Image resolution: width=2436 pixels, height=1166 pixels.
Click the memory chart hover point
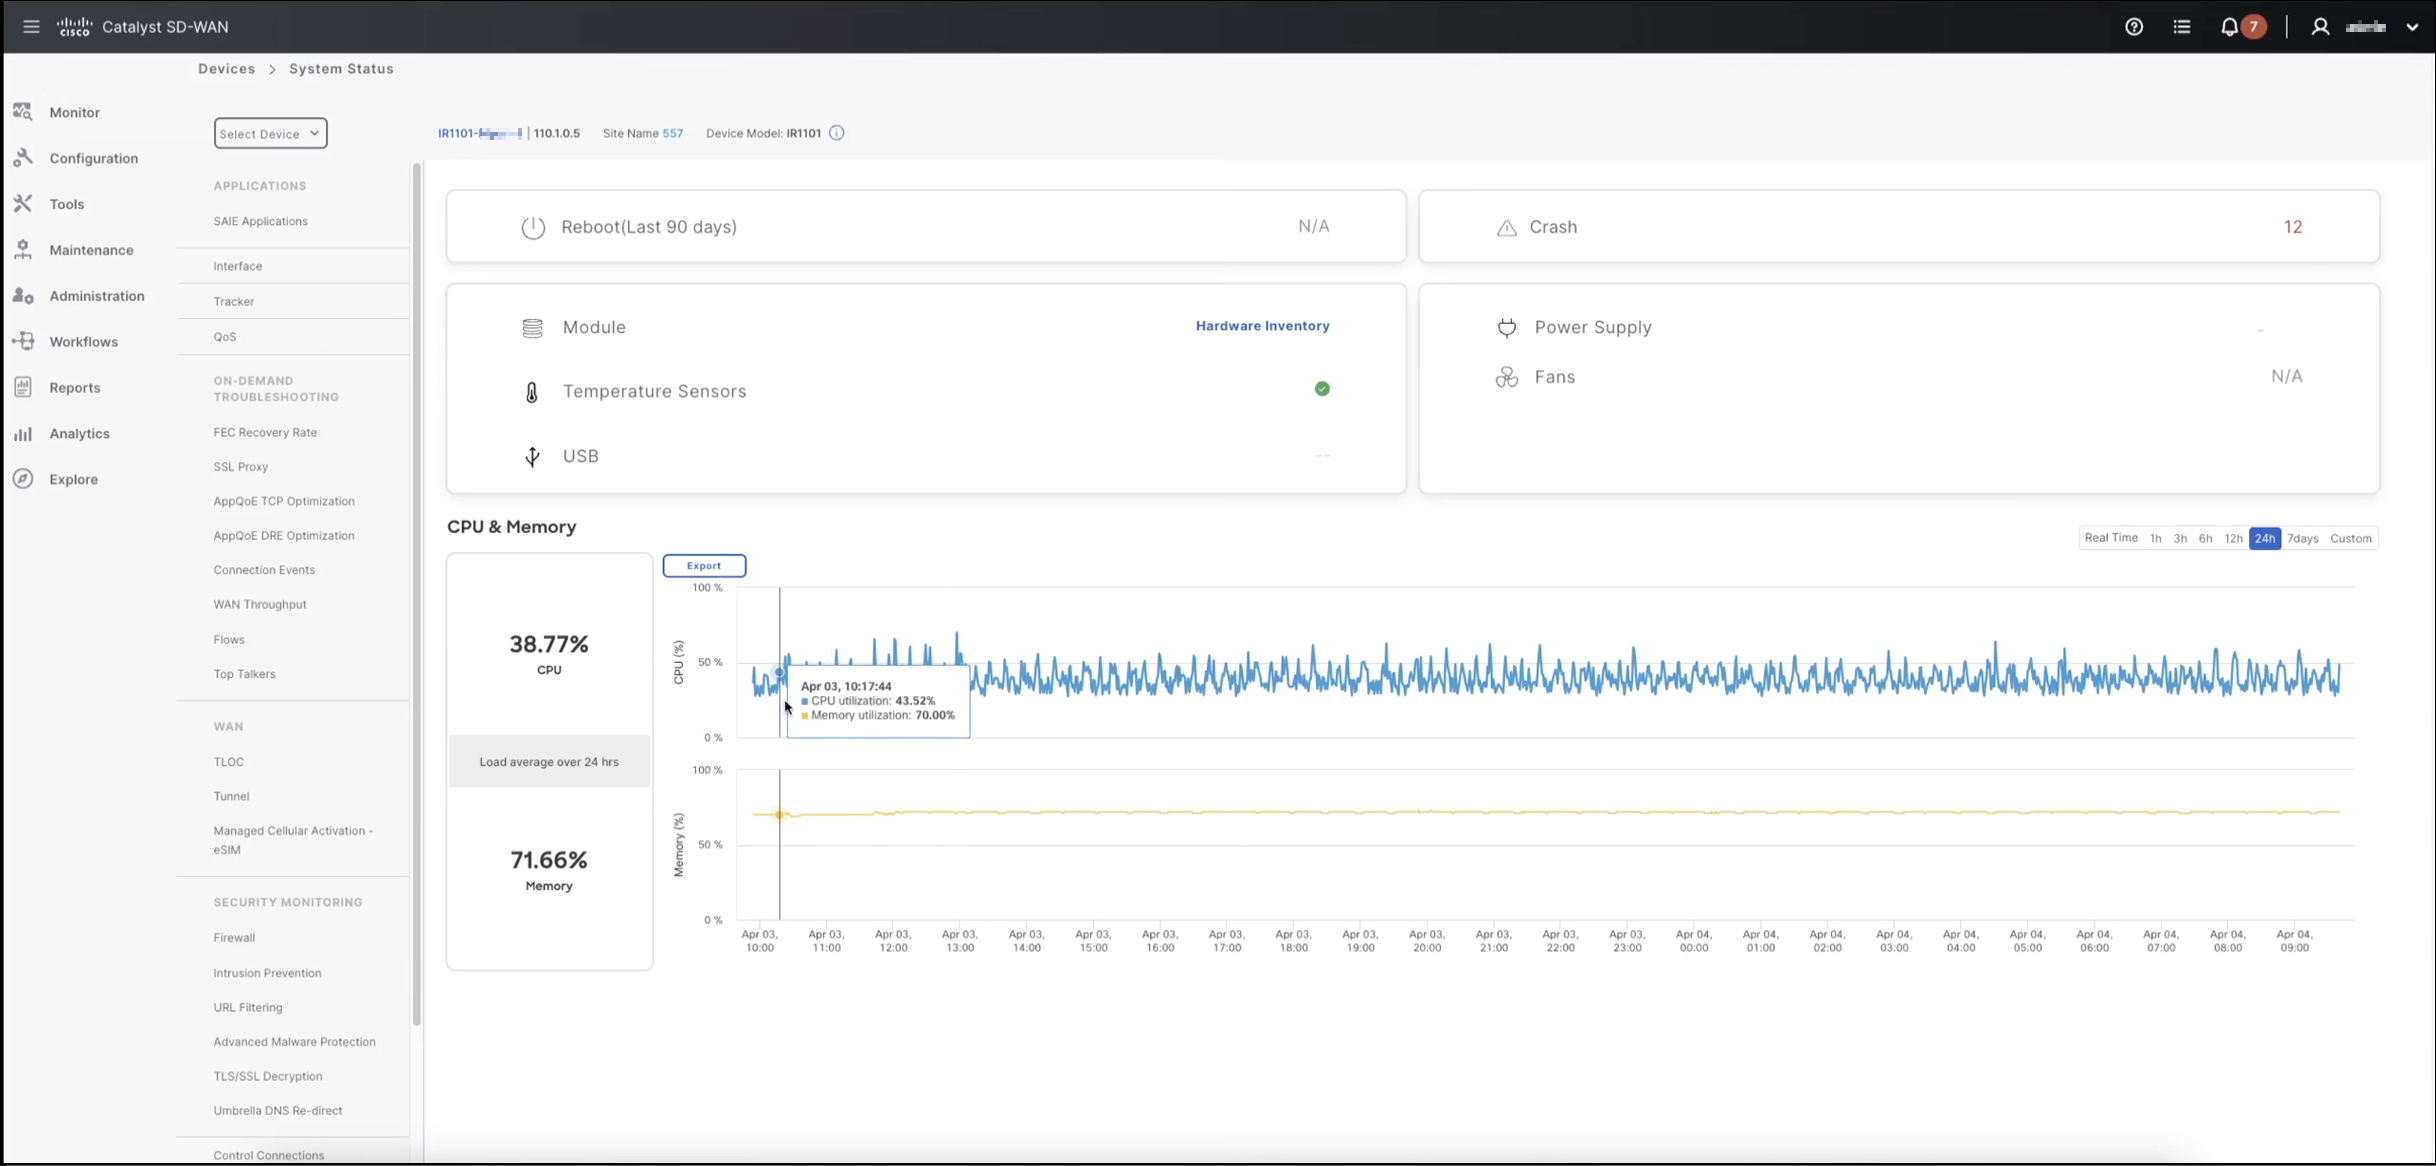(780, 815)
